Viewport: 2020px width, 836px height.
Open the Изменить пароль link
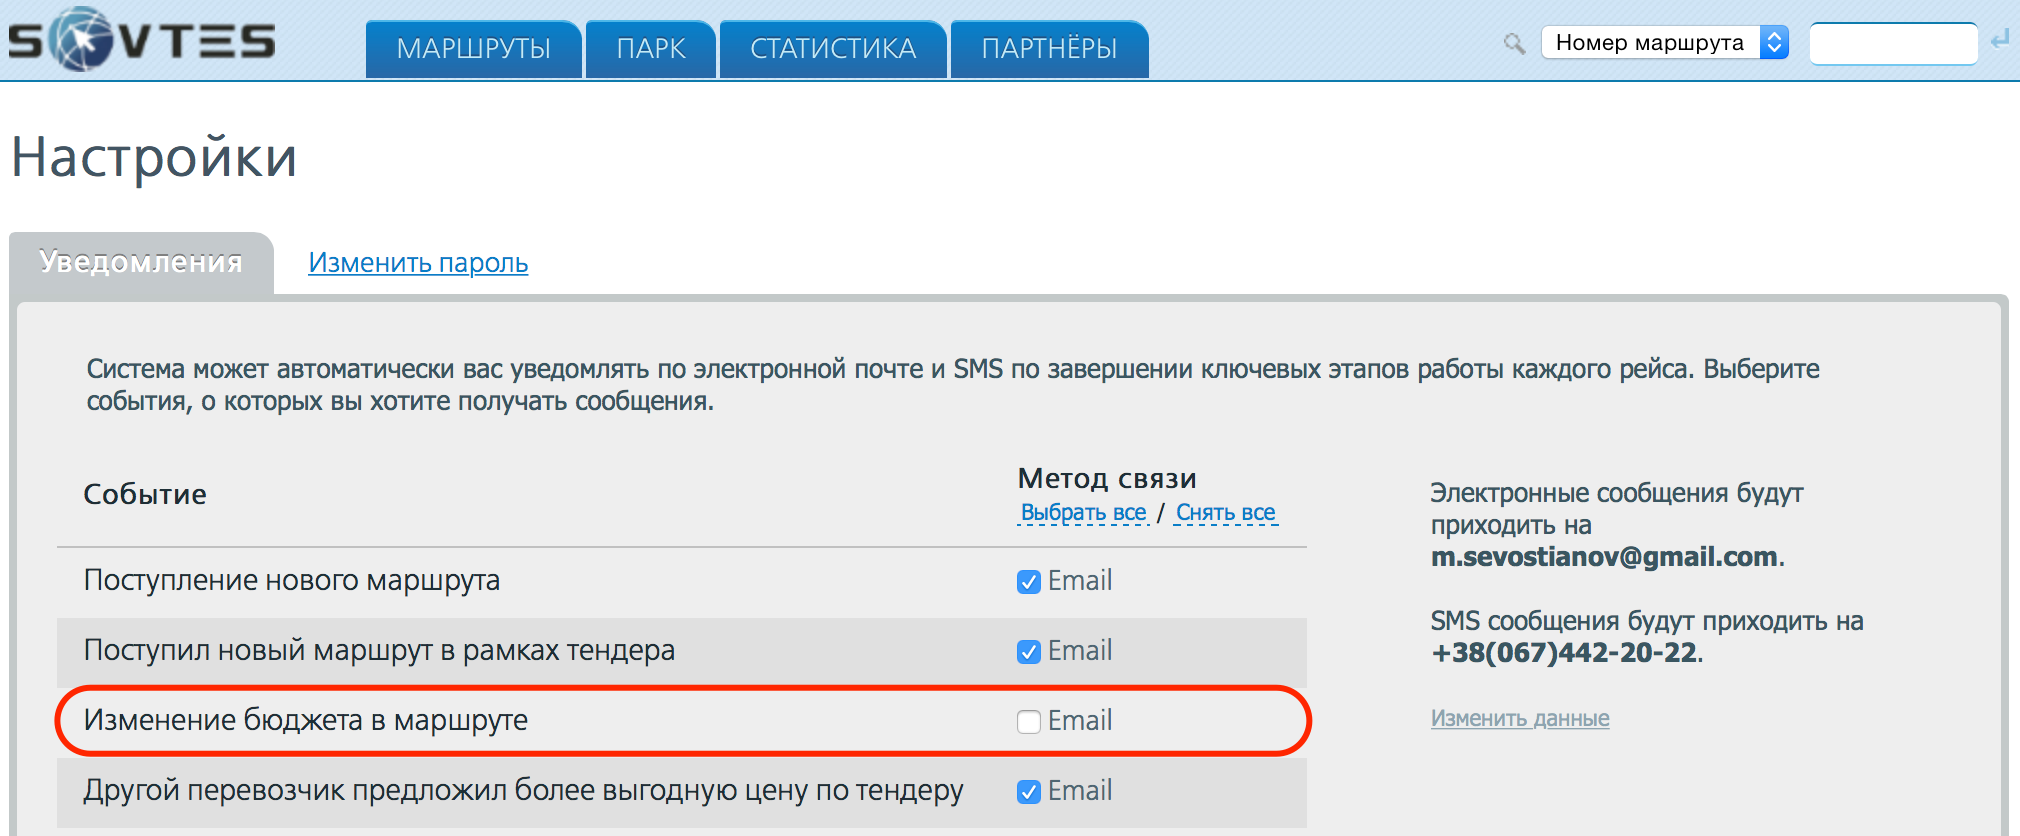(418, 263)
